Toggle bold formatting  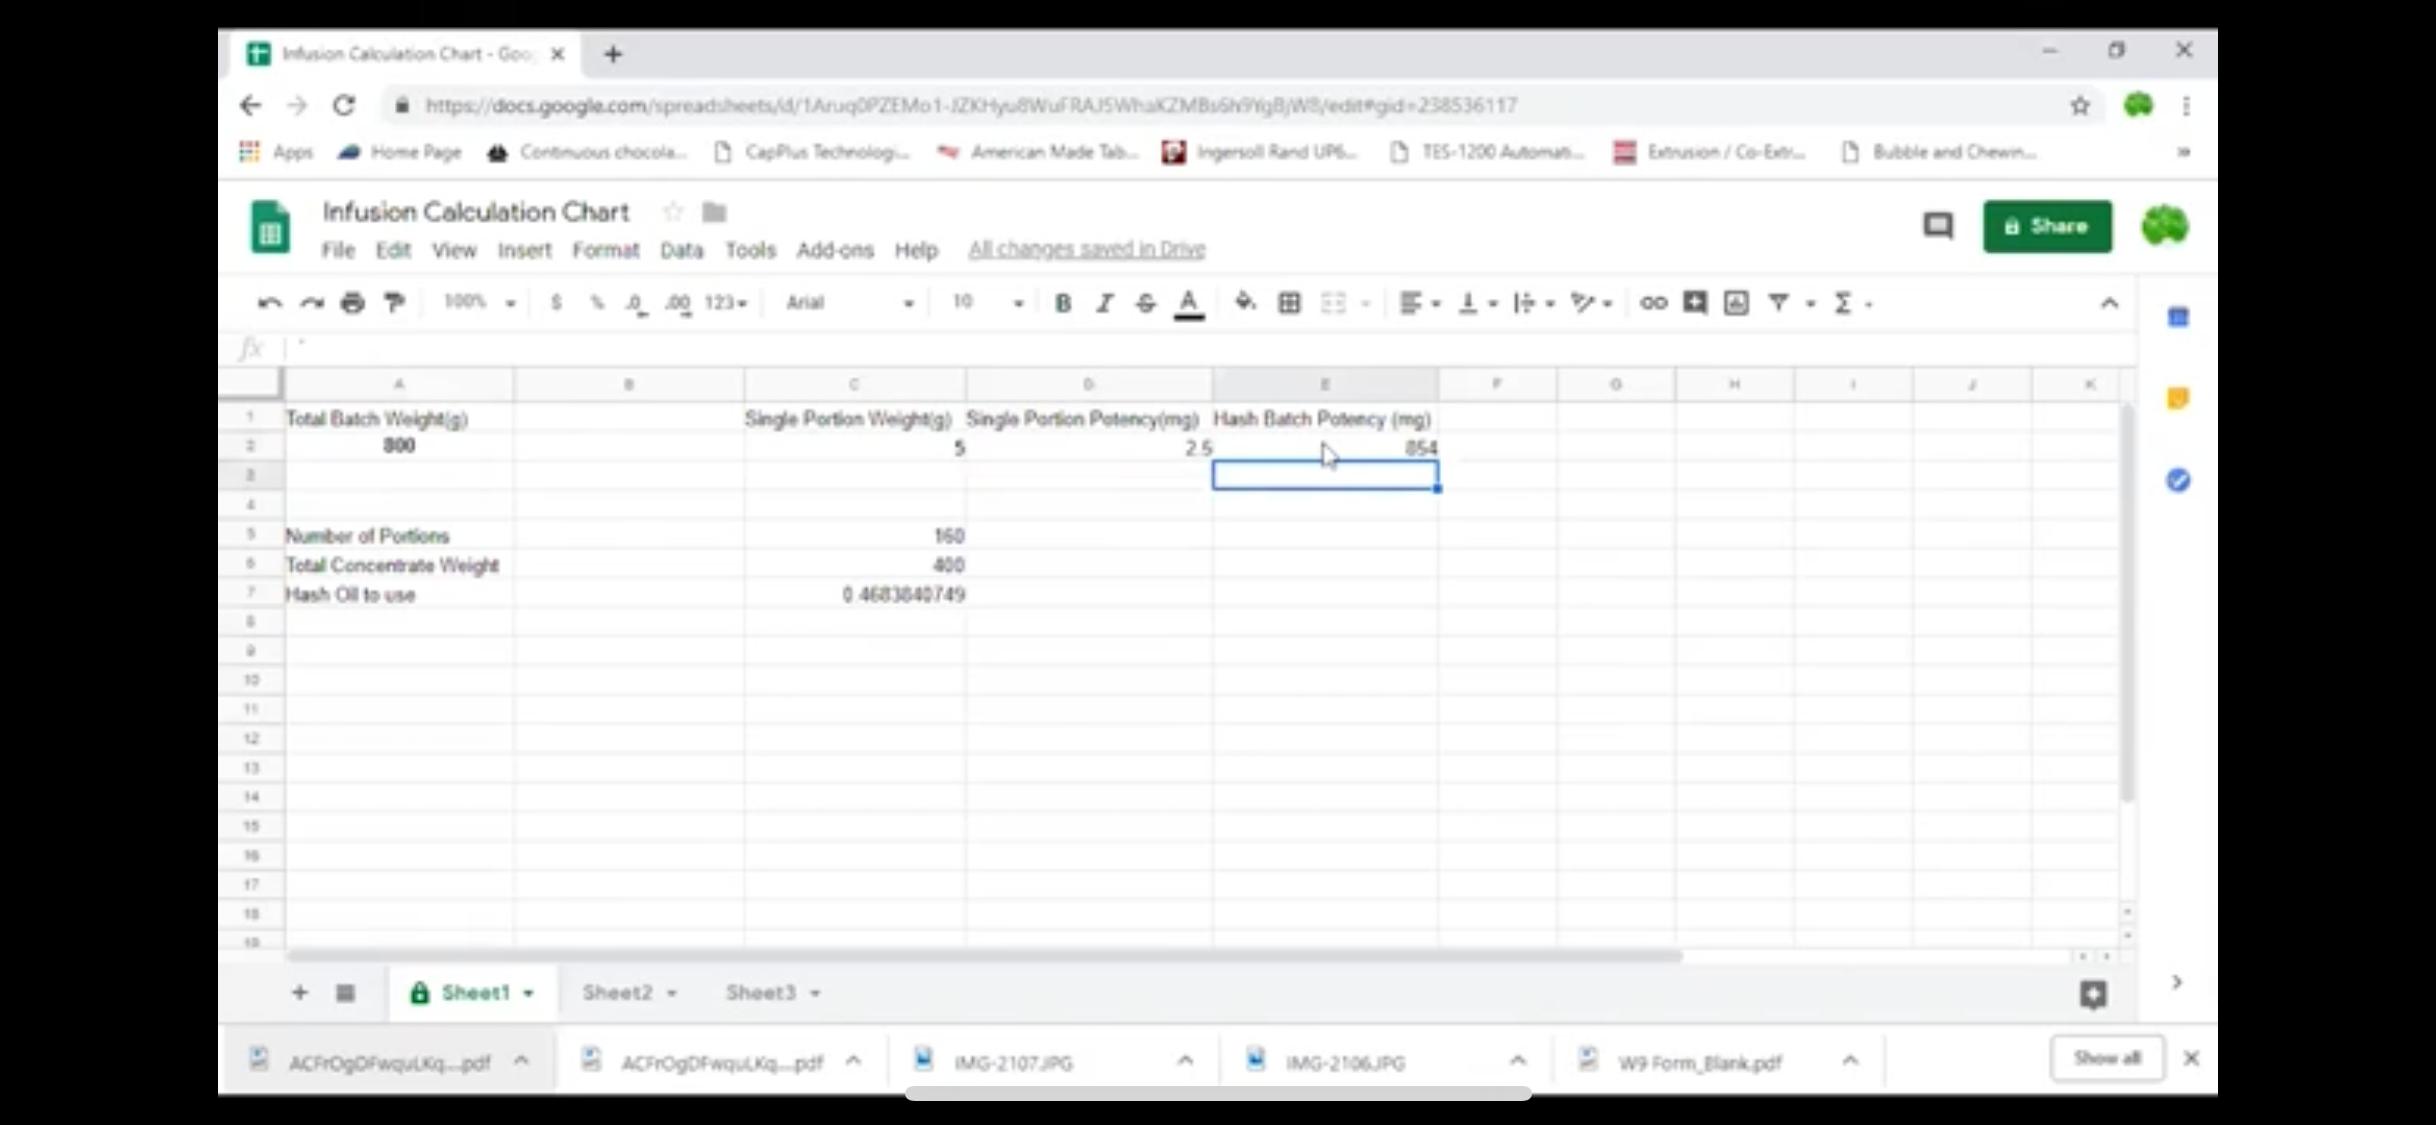coord(1063,302)
